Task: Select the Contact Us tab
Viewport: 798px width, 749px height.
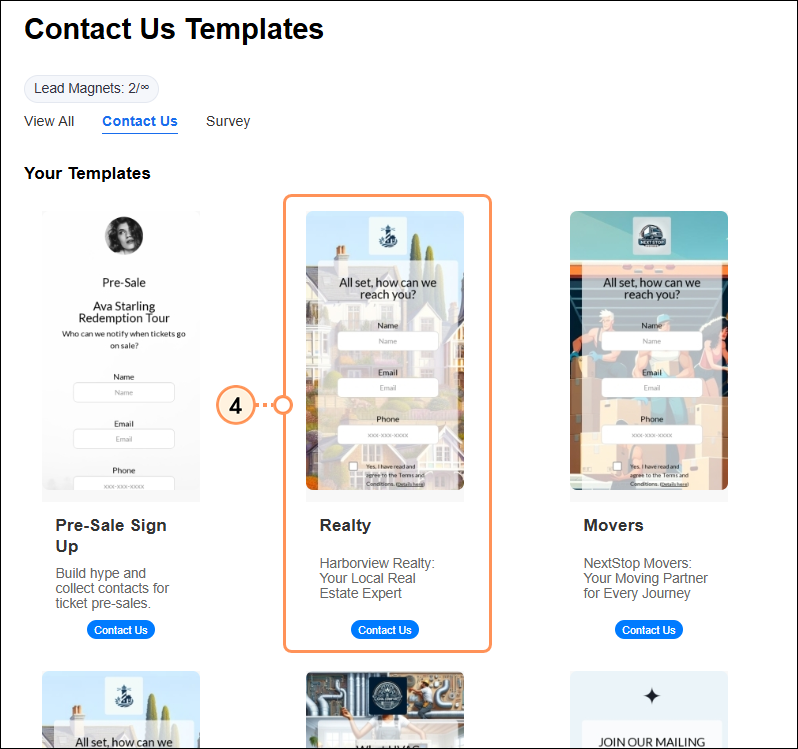Action: [140, 121]
